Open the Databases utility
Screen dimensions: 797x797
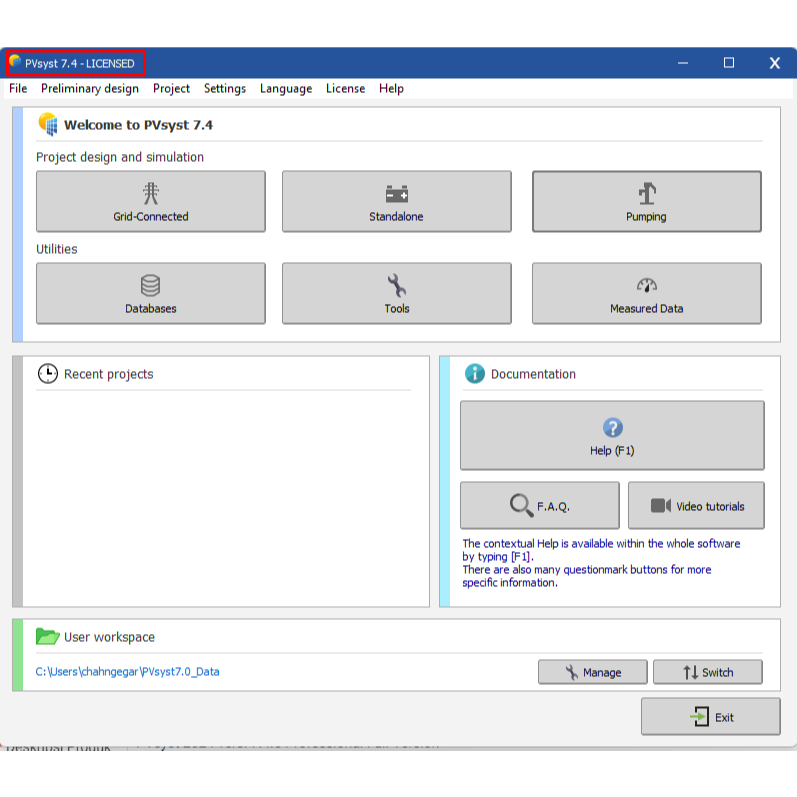(151, 294)
